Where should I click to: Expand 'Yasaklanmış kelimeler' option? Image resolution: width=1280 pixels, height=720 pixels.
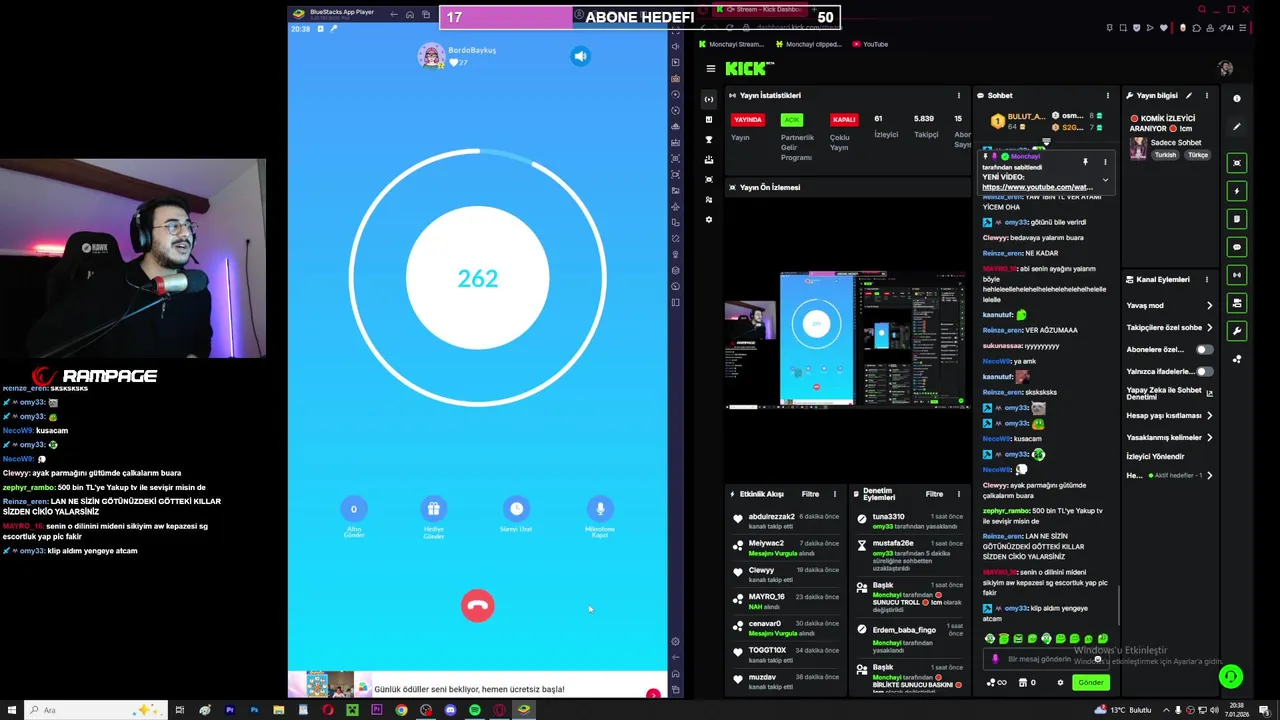[1169, 437]
